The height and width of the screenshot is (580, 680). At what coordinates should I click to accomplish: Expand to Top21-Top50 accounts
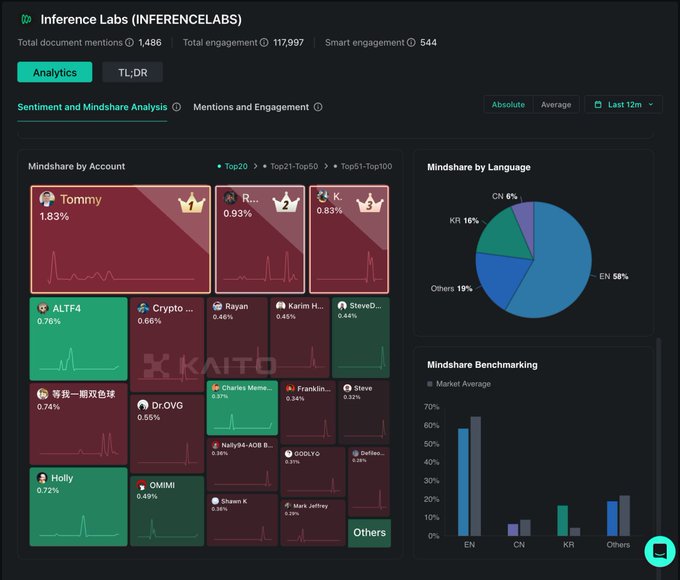(x=292, y=167)
